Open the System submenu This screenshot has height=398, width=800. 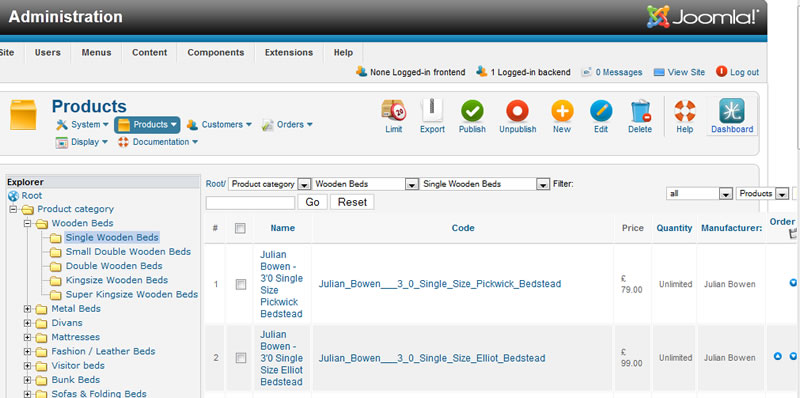tap(82, 125)
